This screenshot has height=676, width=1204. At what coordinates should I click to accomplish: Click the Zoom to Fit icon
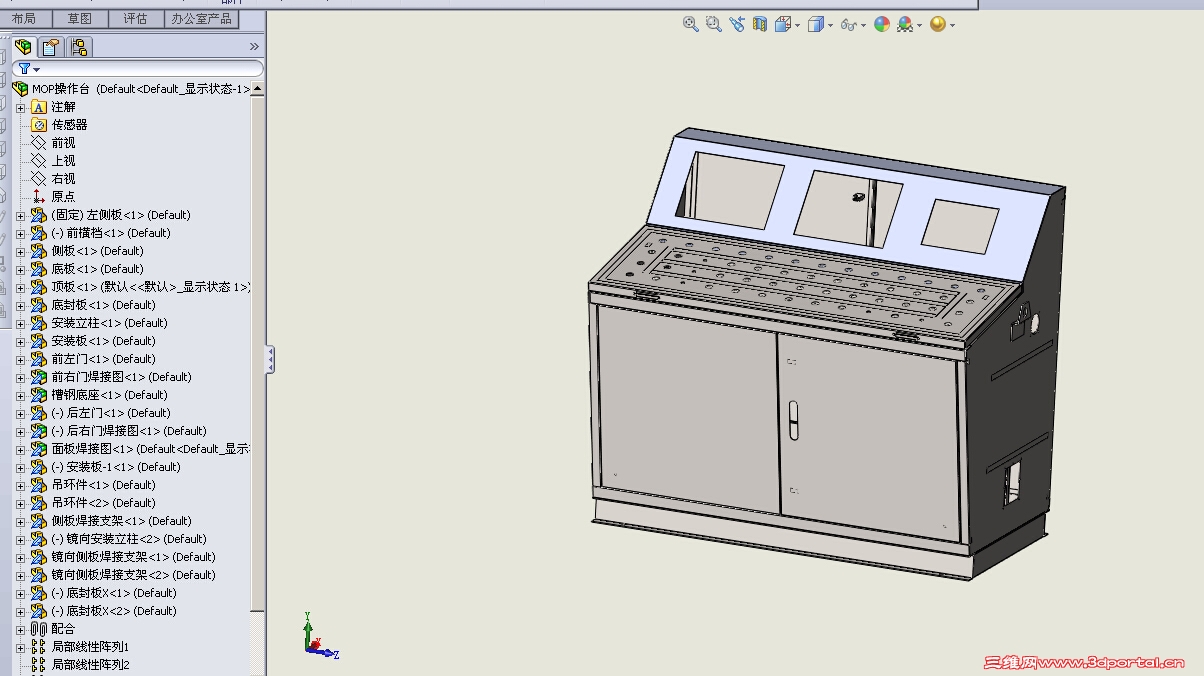(x=690, y=24)
